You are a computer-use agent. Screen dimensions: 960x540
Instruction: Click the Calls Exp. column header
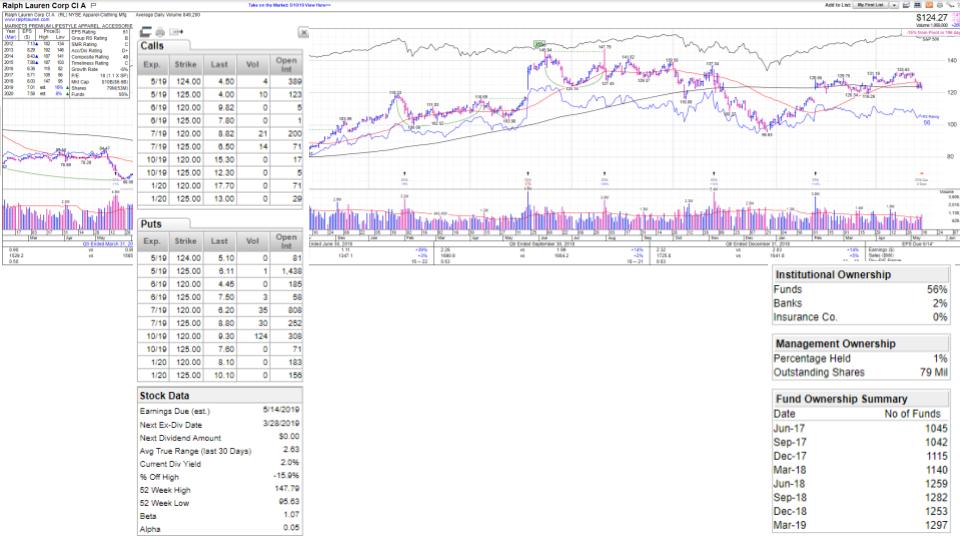click(x=152, y=64)
